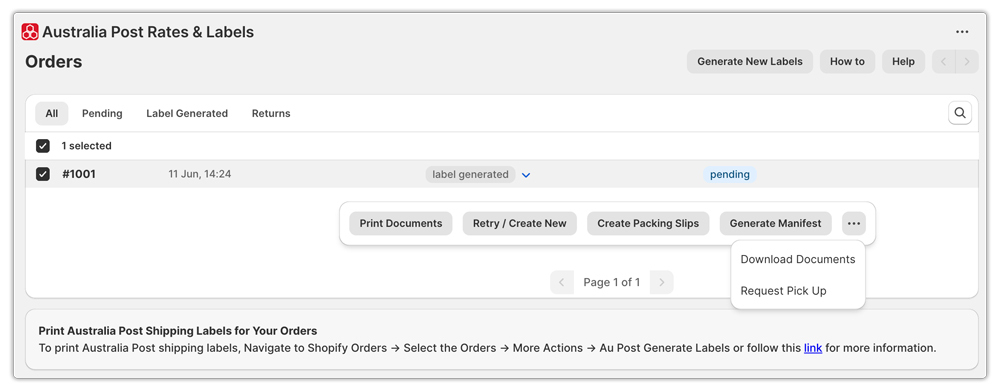Click the pending status badge
The image size is (1000, 392).
tap(730, 175)
